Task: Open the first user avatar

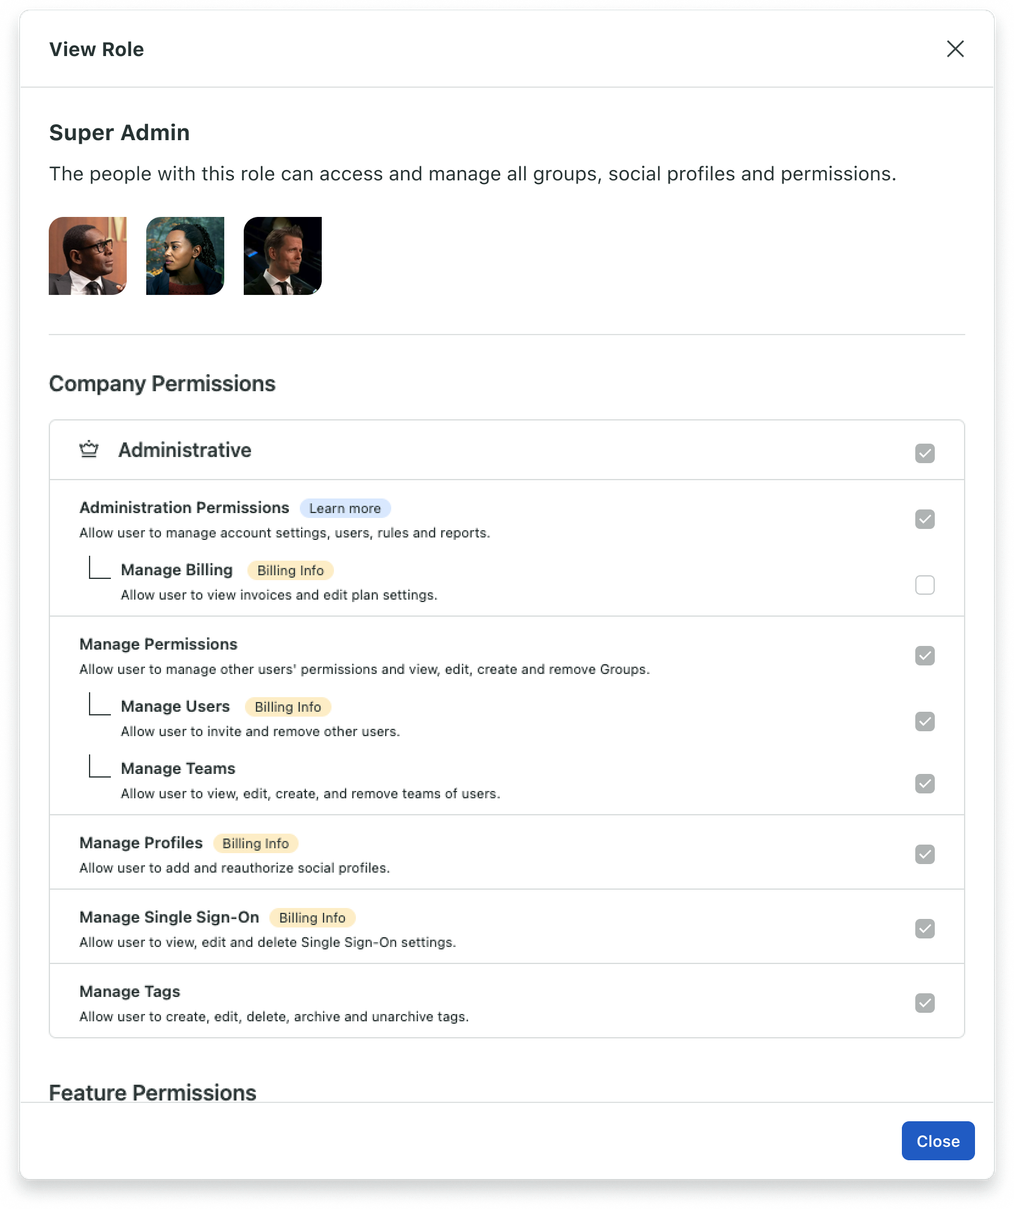Action: click(x=87, y=255)
